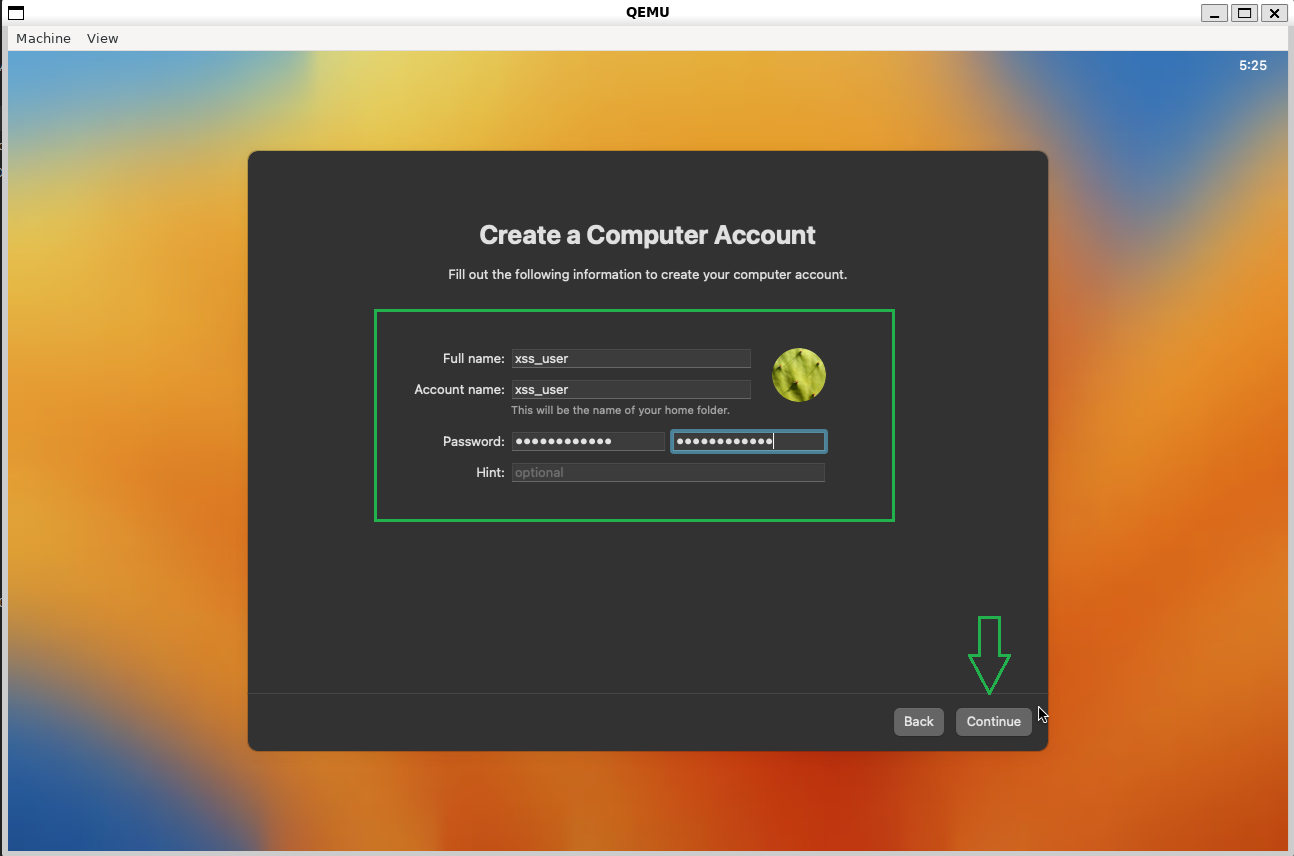Click the 'Password:' label

click(473, 441)
